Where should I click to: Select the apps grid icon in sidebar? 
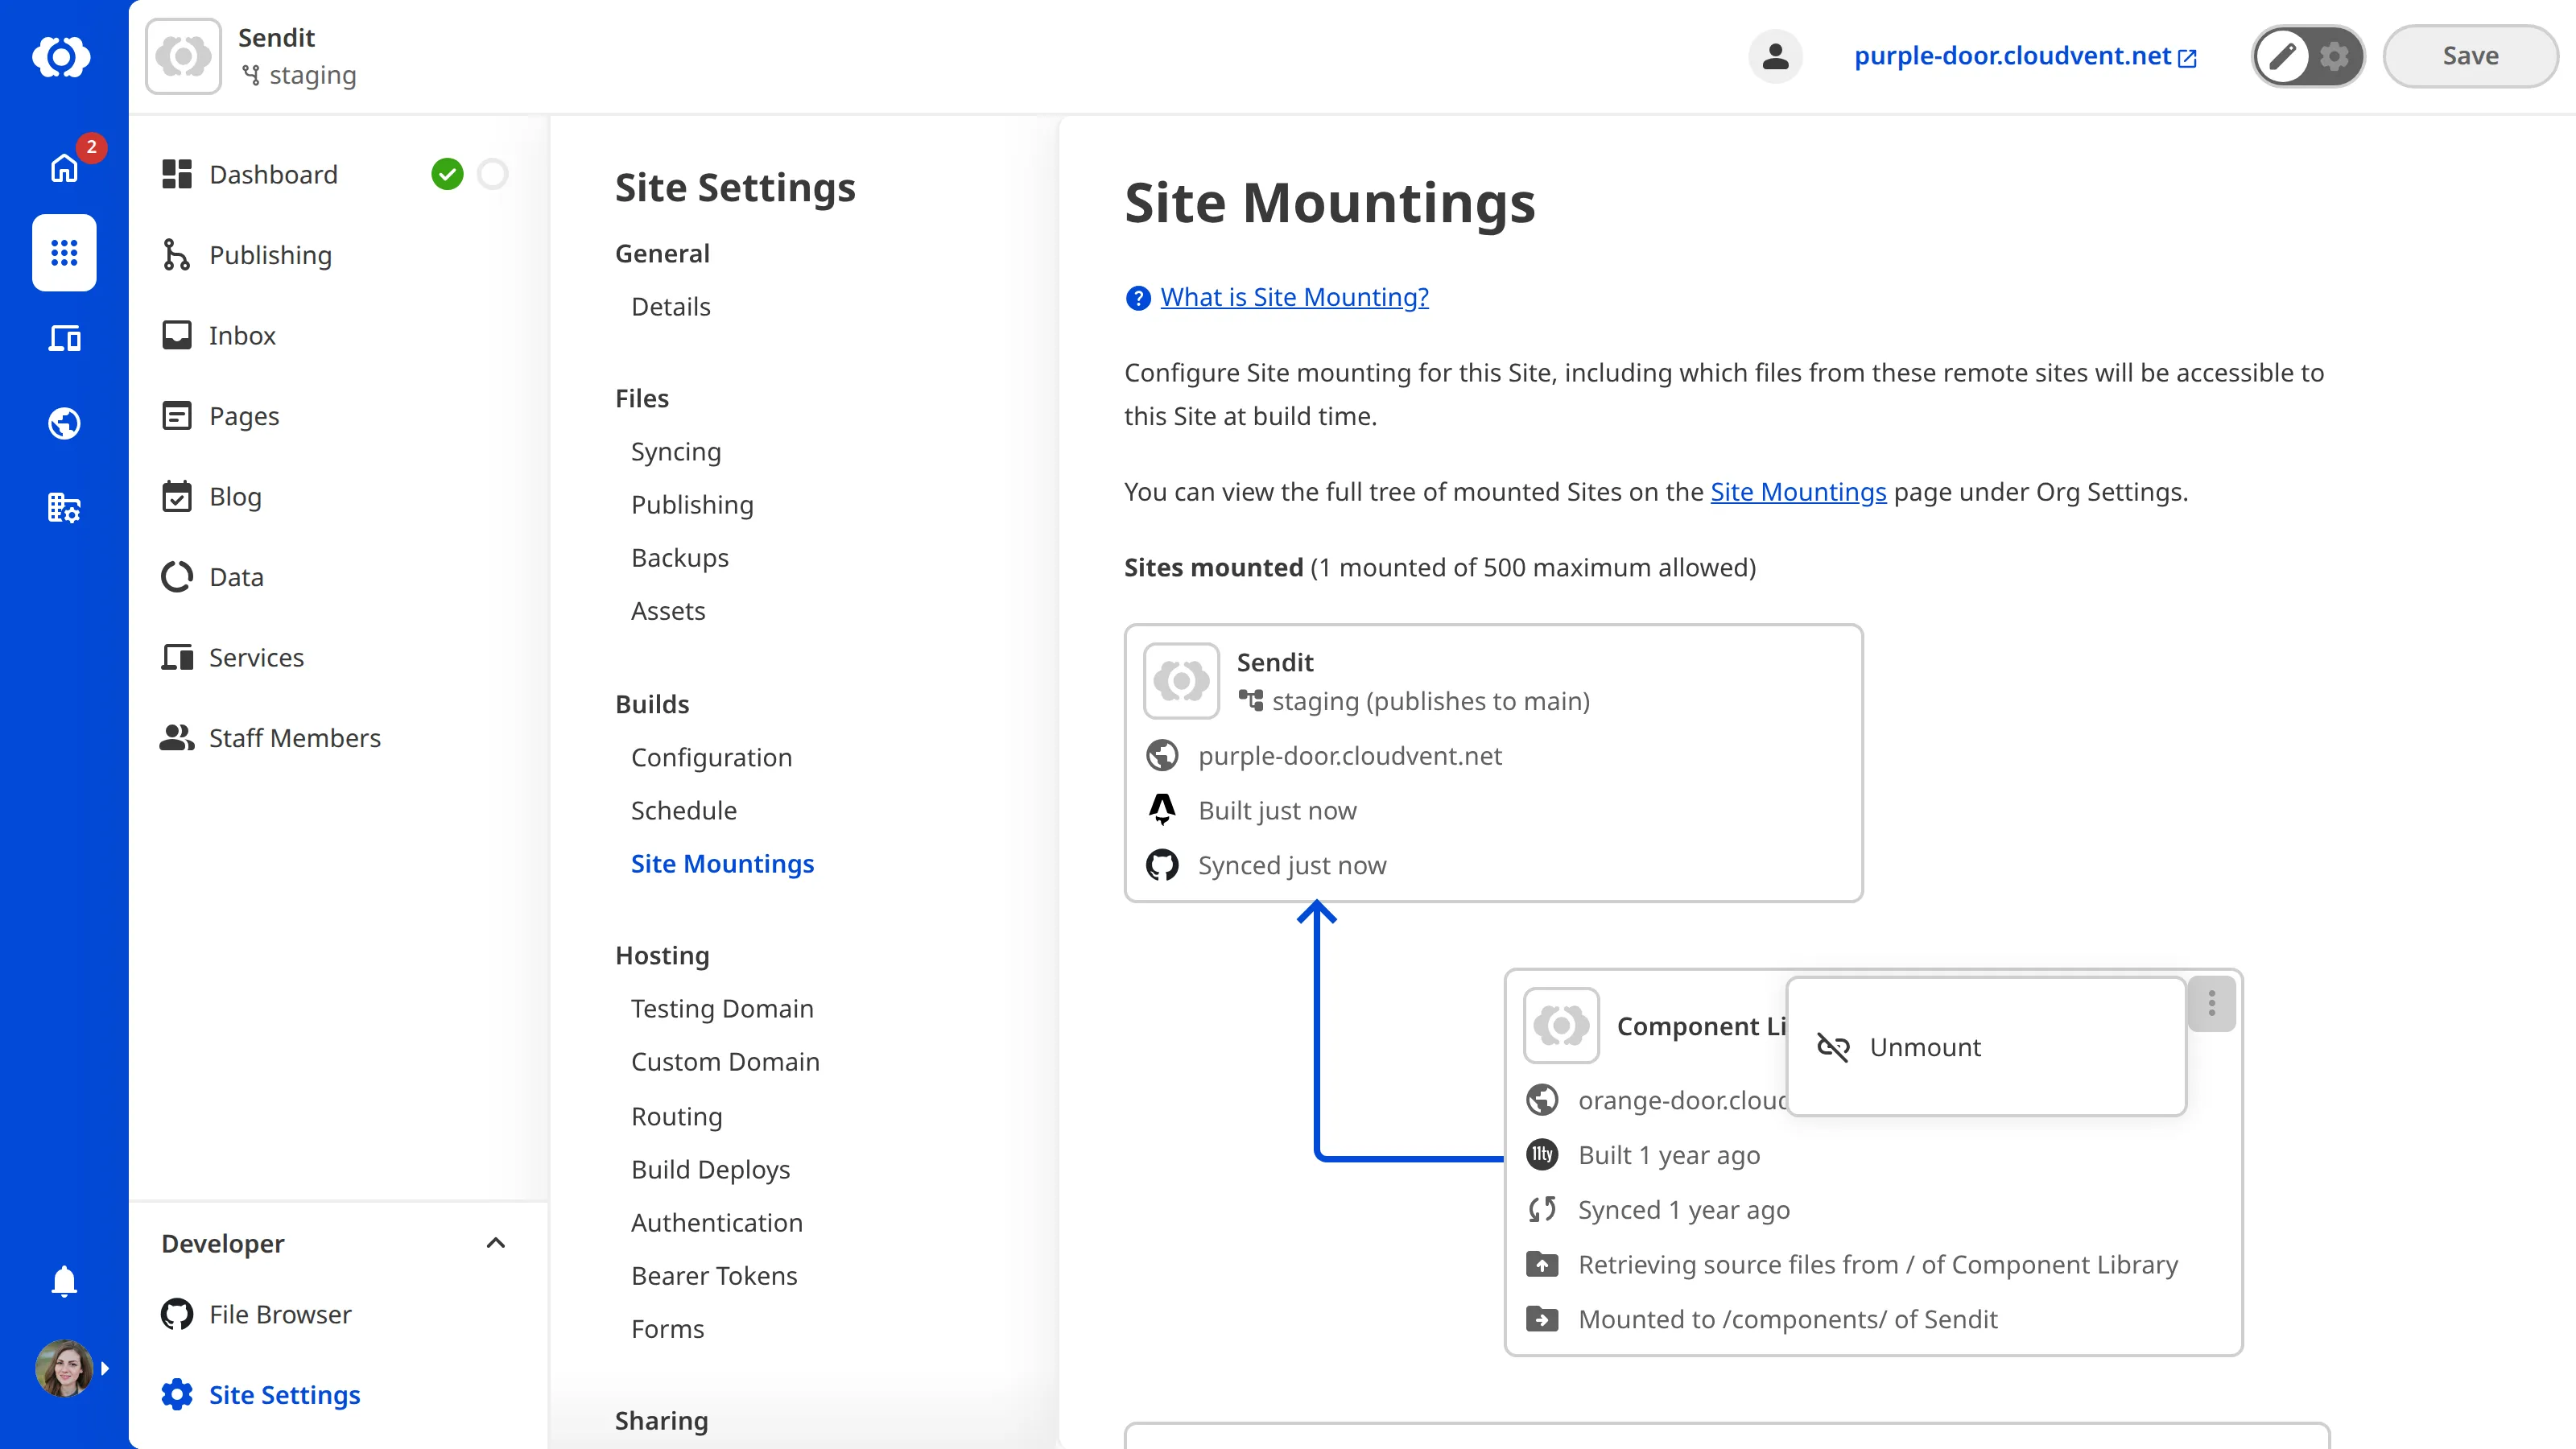(63, 253)
